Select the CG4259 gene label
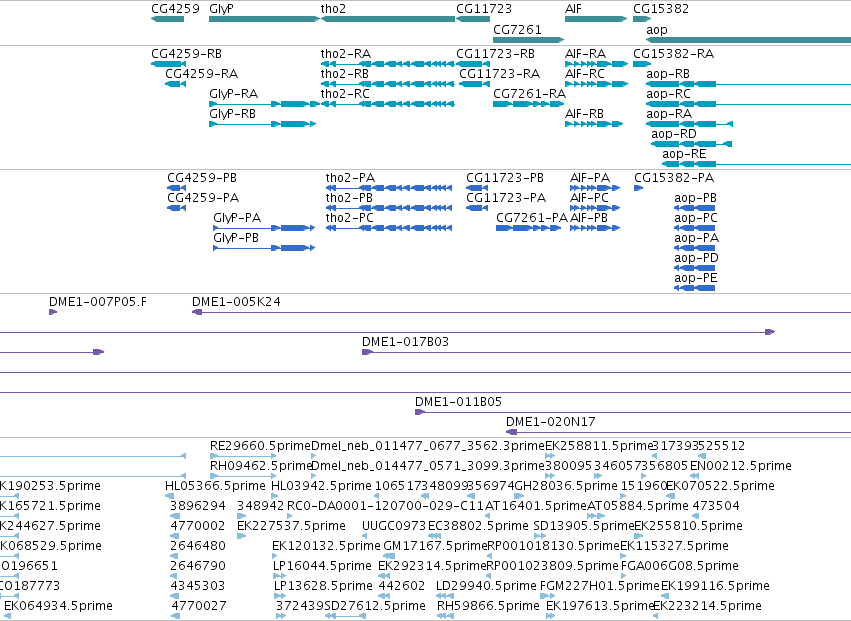 point(175,9)
